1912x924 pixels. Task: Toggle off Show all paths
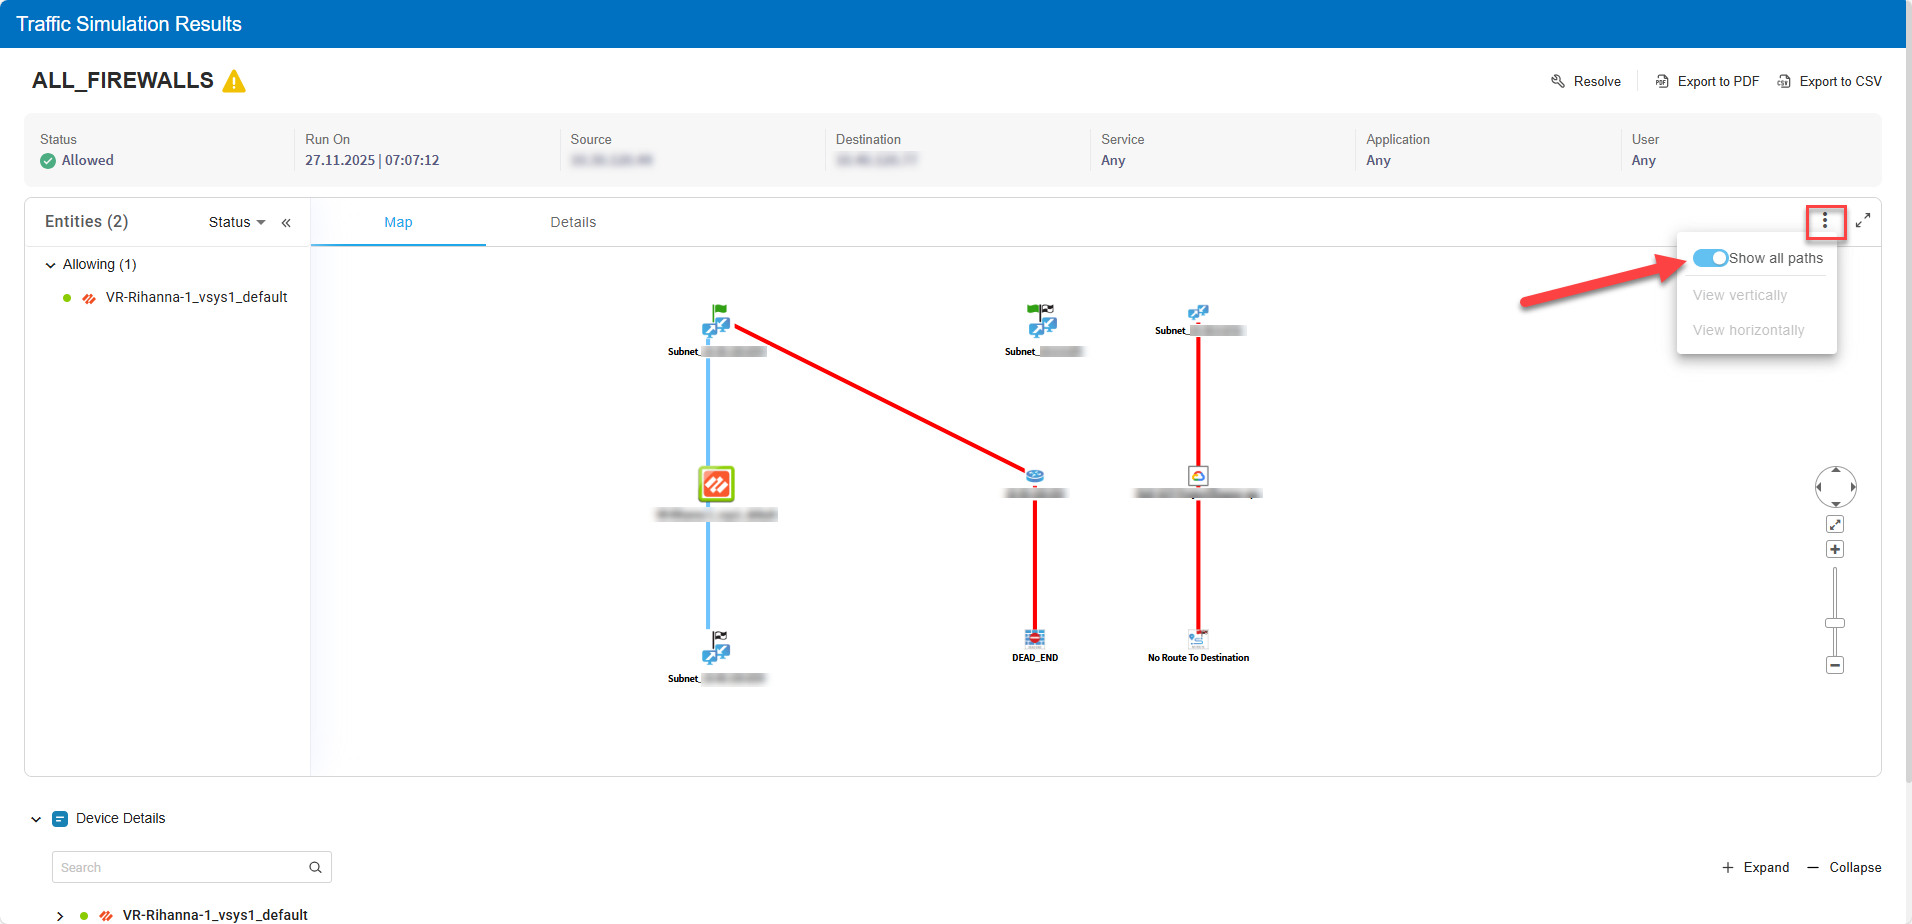[x=1710, y=258]
